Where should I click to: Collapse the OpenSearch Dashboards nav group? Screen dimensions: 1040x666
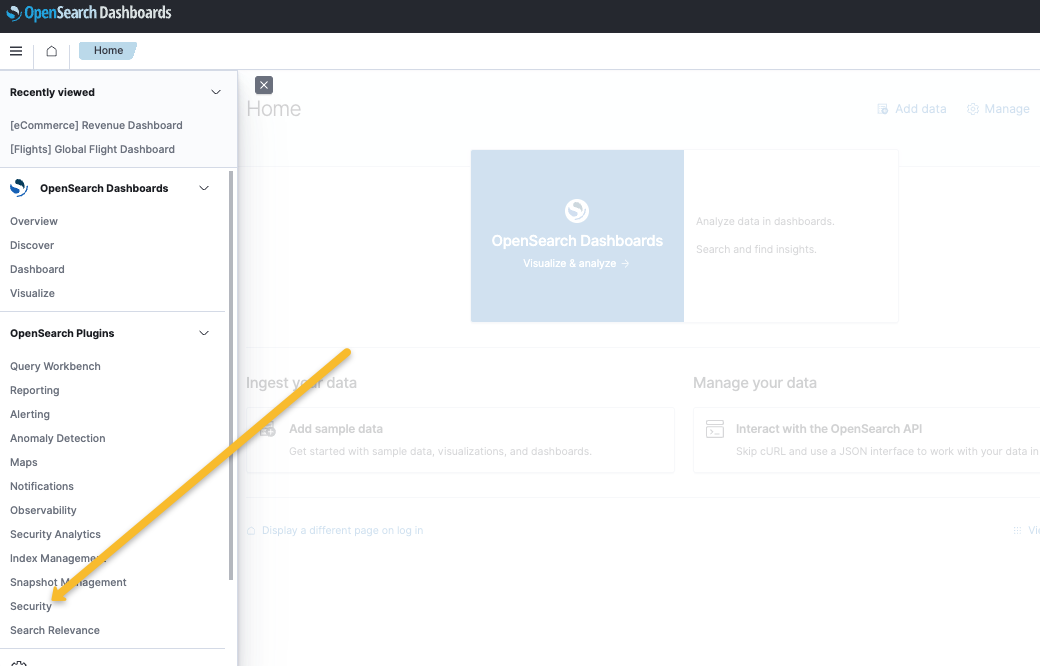[204, 188]
